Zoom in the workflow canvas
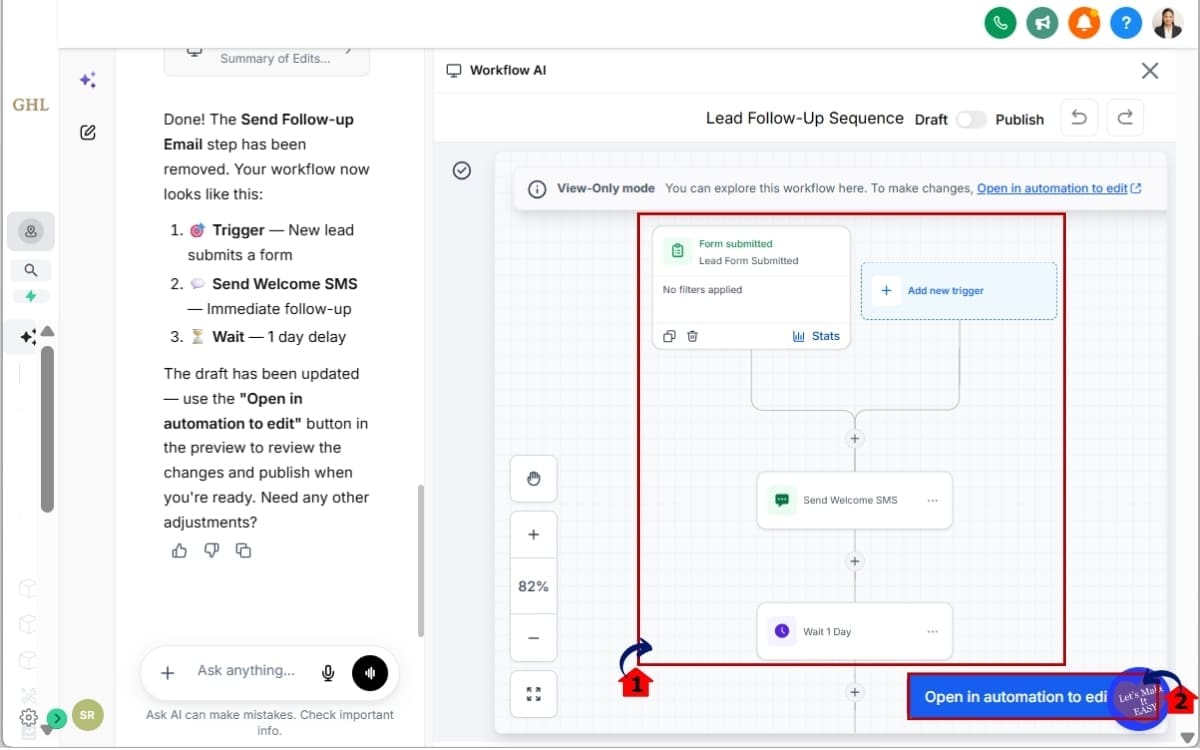 click(533, 535)
